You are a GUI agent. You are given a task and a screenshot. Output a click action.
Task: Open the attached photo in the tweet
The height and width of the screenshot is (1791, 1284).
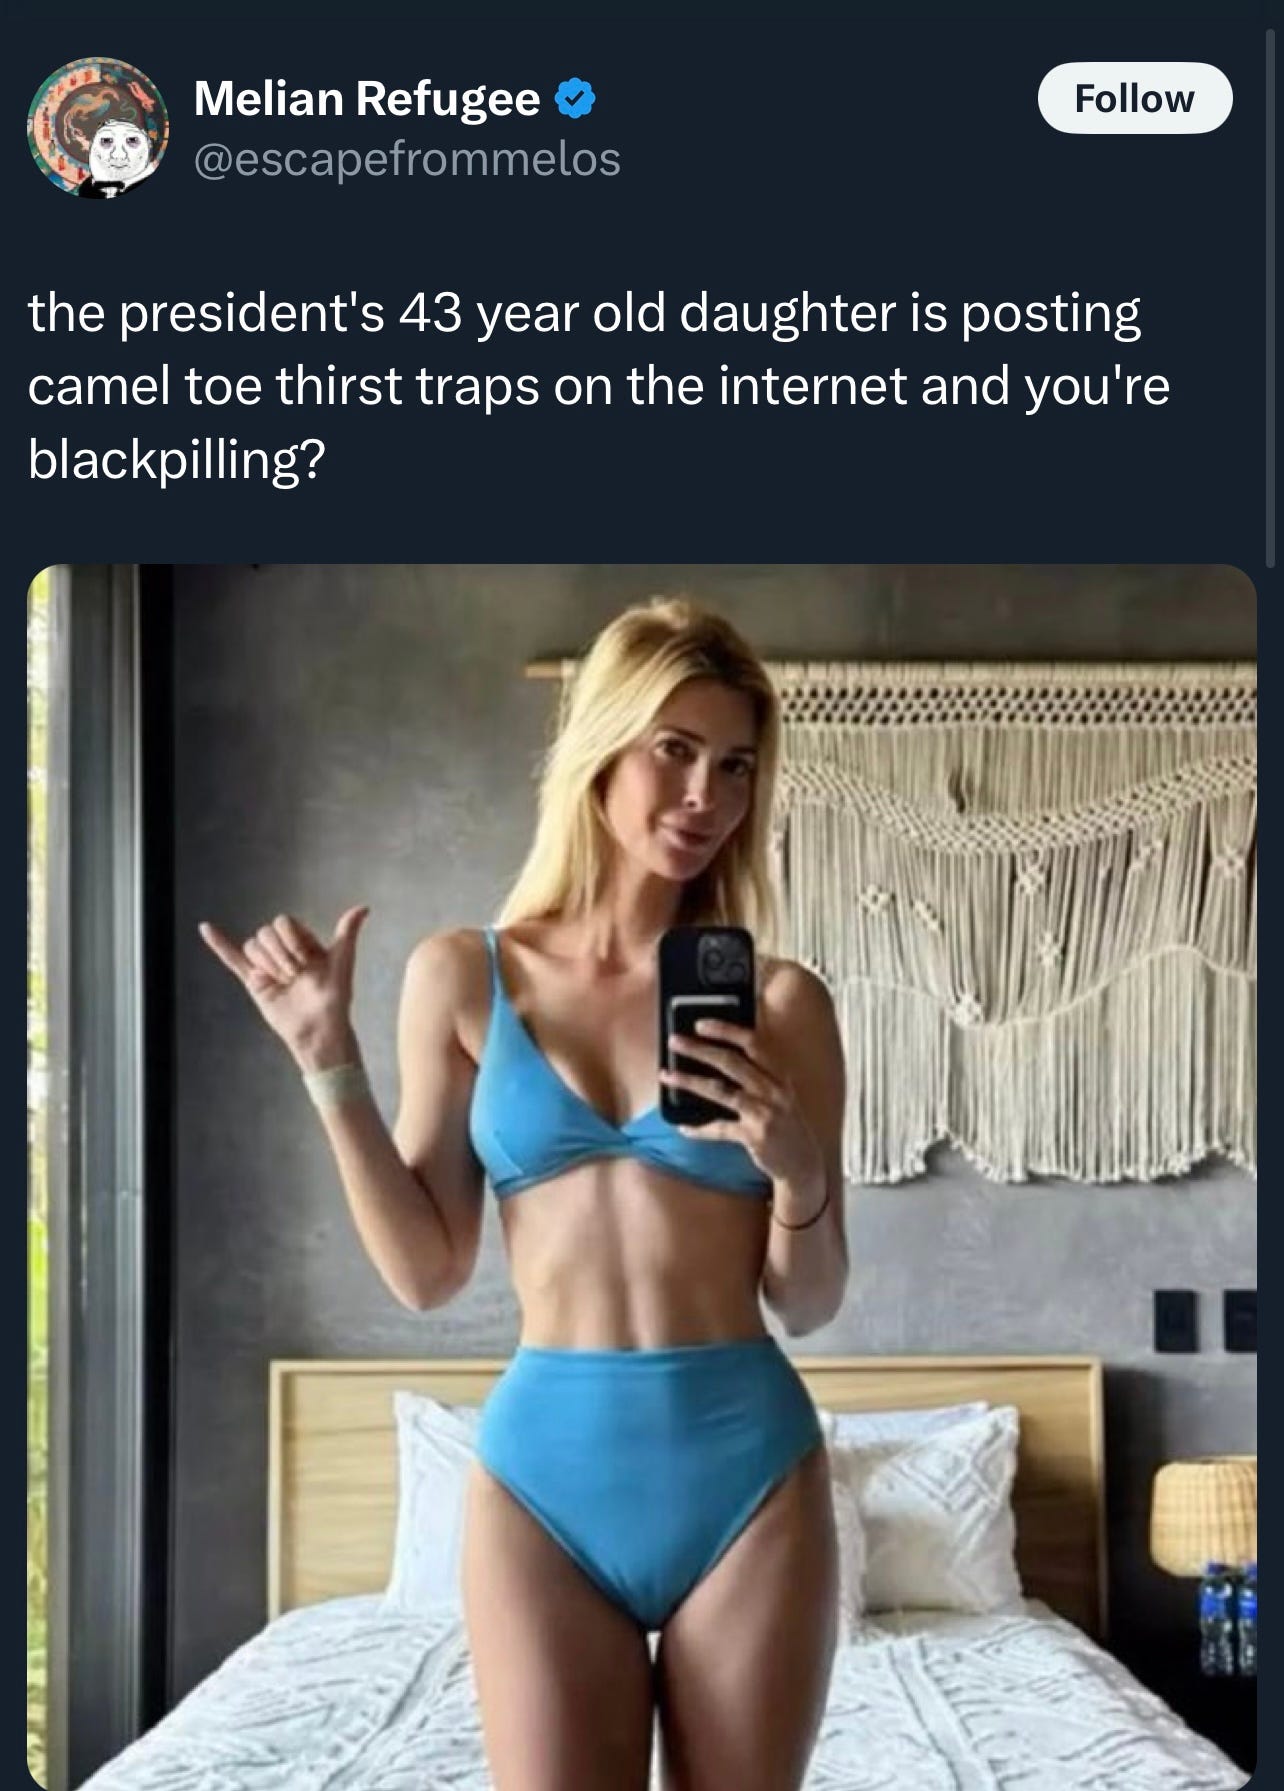coord(641,1177)
